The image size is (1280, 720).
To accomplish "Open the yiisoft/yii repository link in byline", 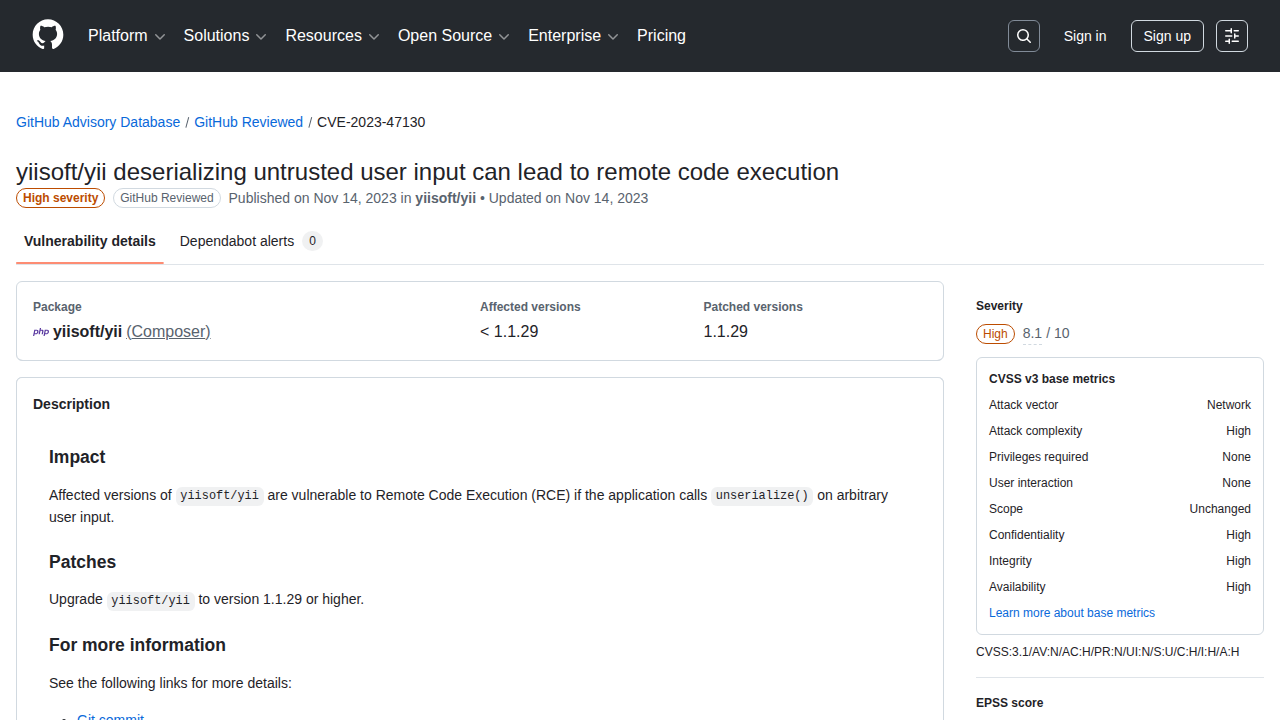I will (445, 198).
